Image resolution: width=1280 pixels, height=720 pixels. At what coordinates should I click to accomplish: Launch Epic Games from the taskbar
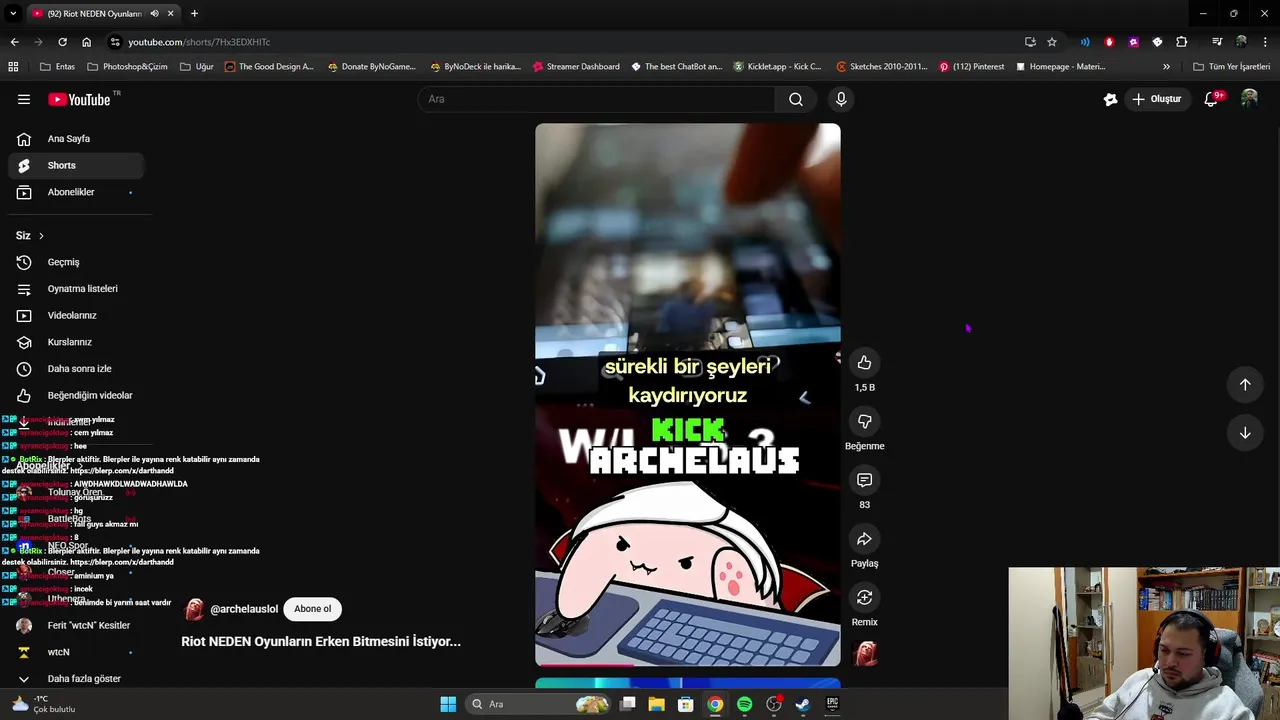[x=832, y=704]
